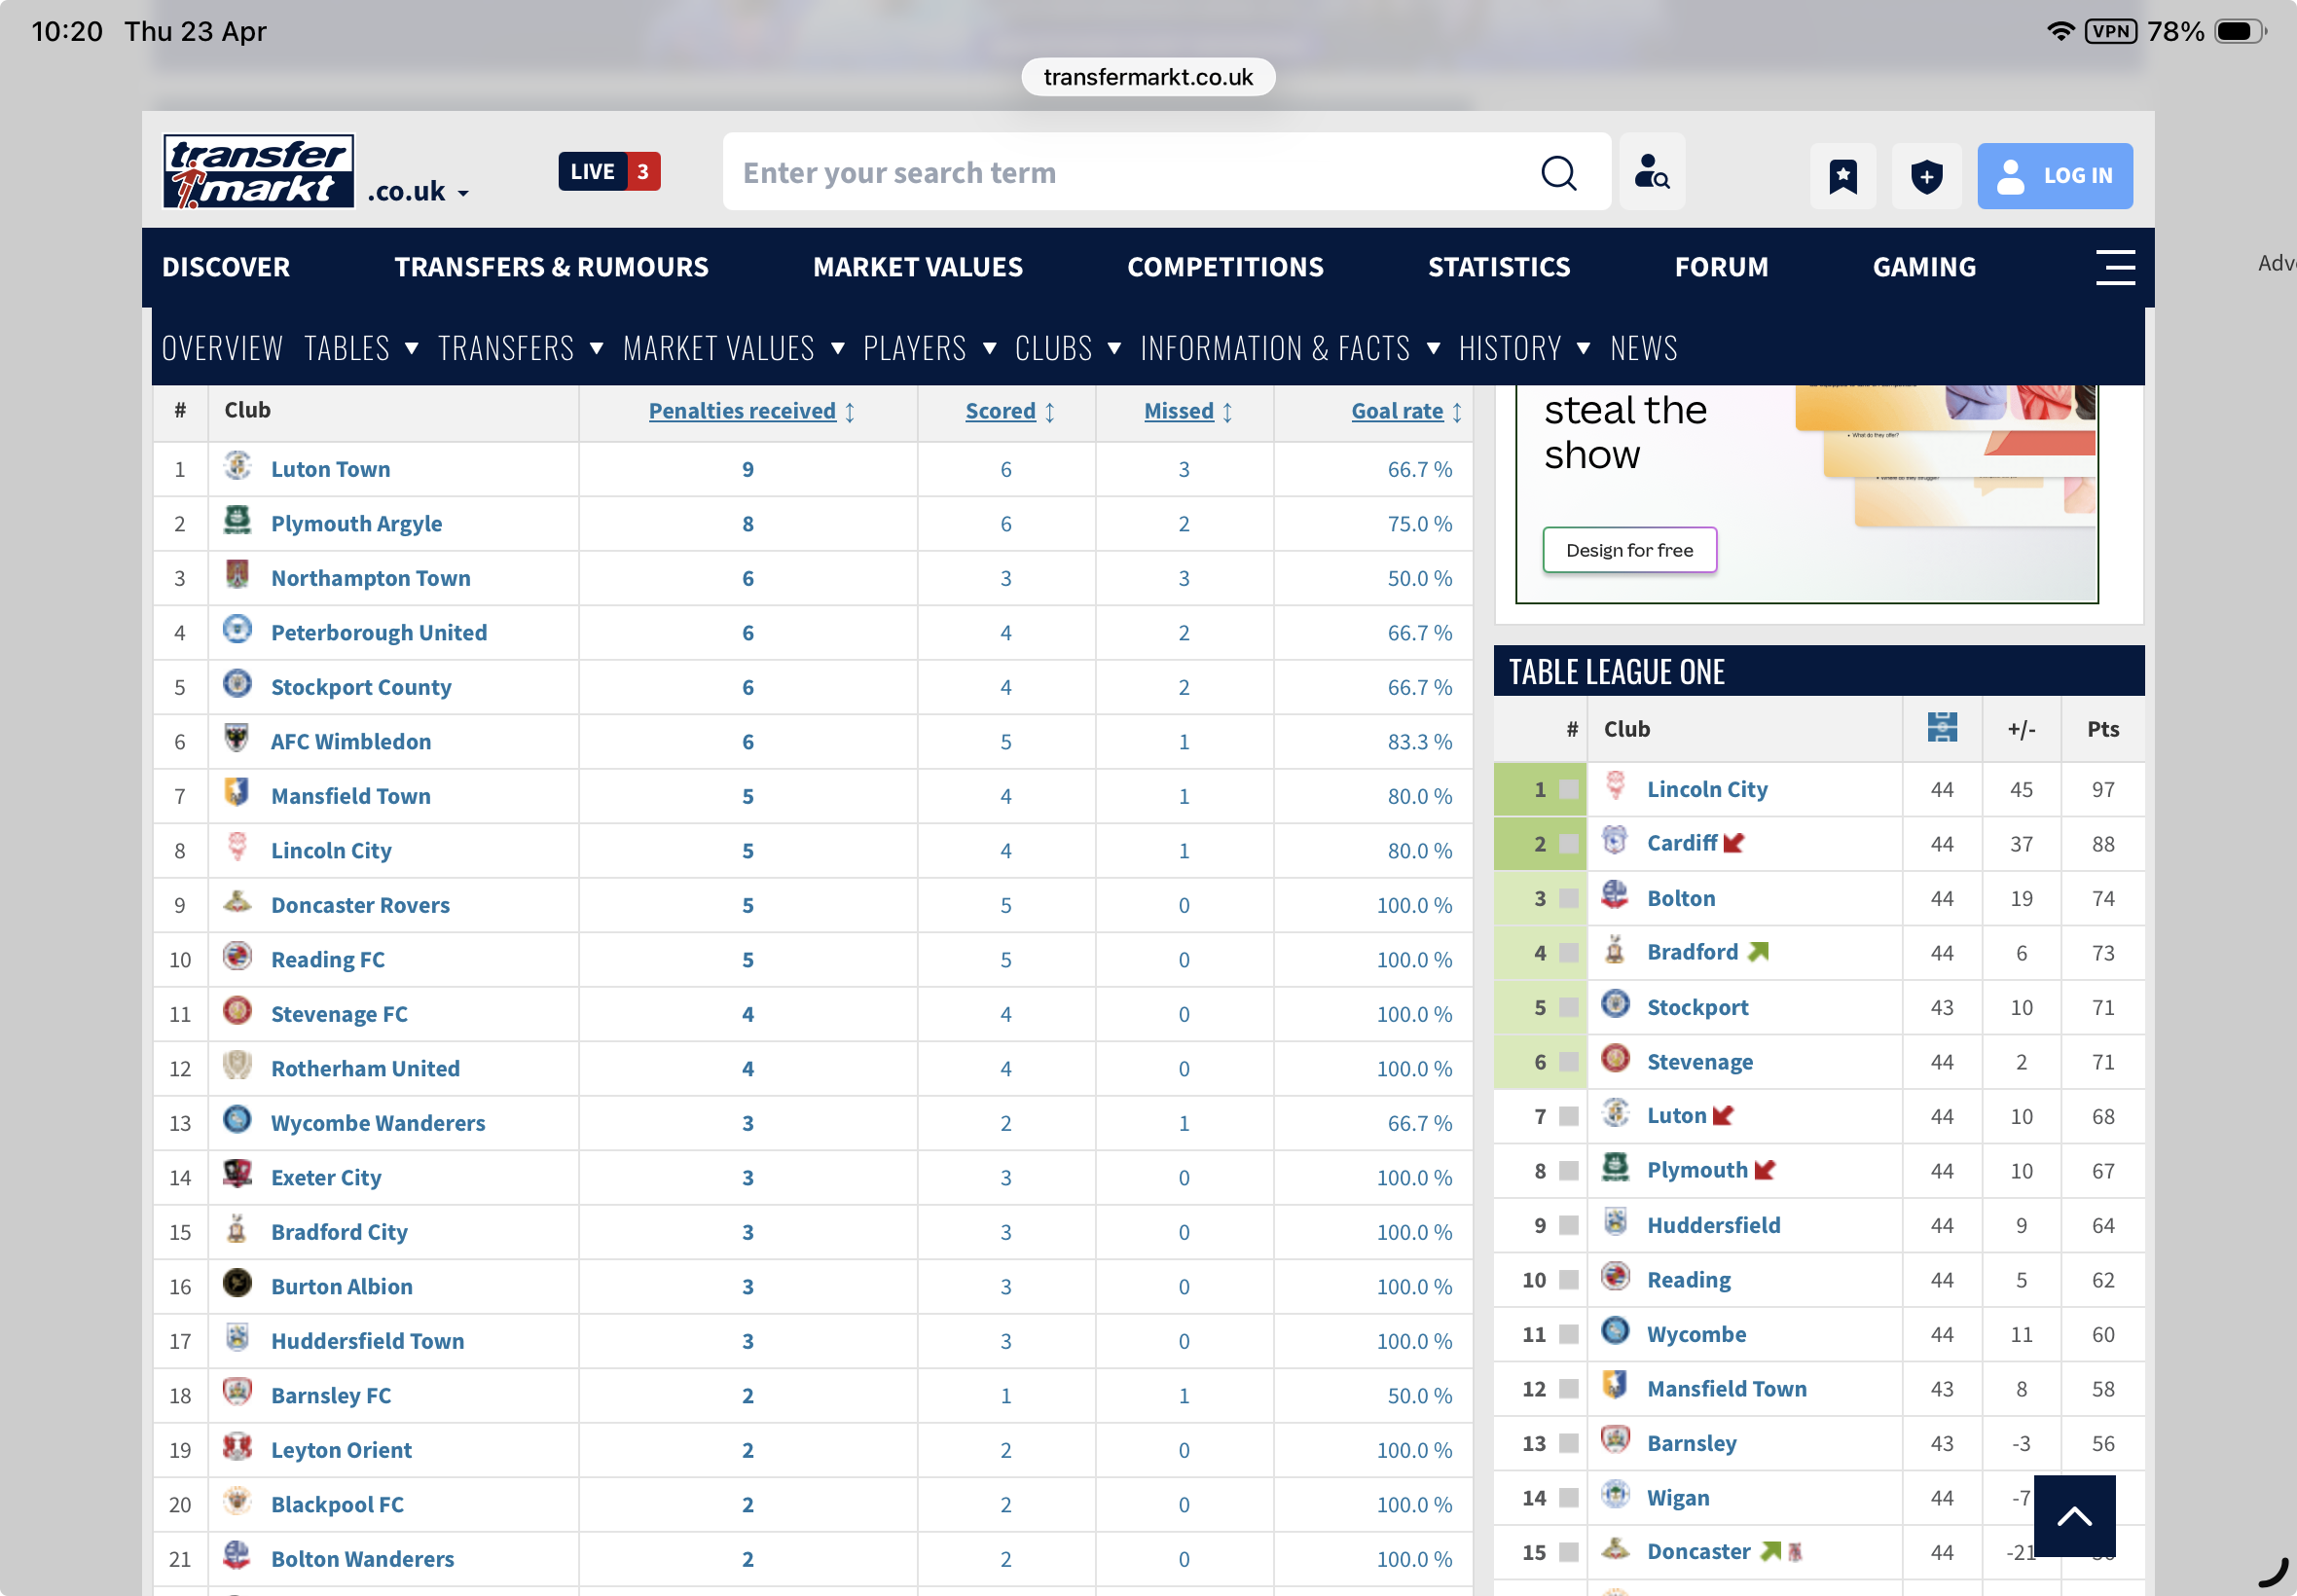This screenshot has width=2297, height=1596.
Task: Open the STATISTICS menu
Action: coord(1498,267)
